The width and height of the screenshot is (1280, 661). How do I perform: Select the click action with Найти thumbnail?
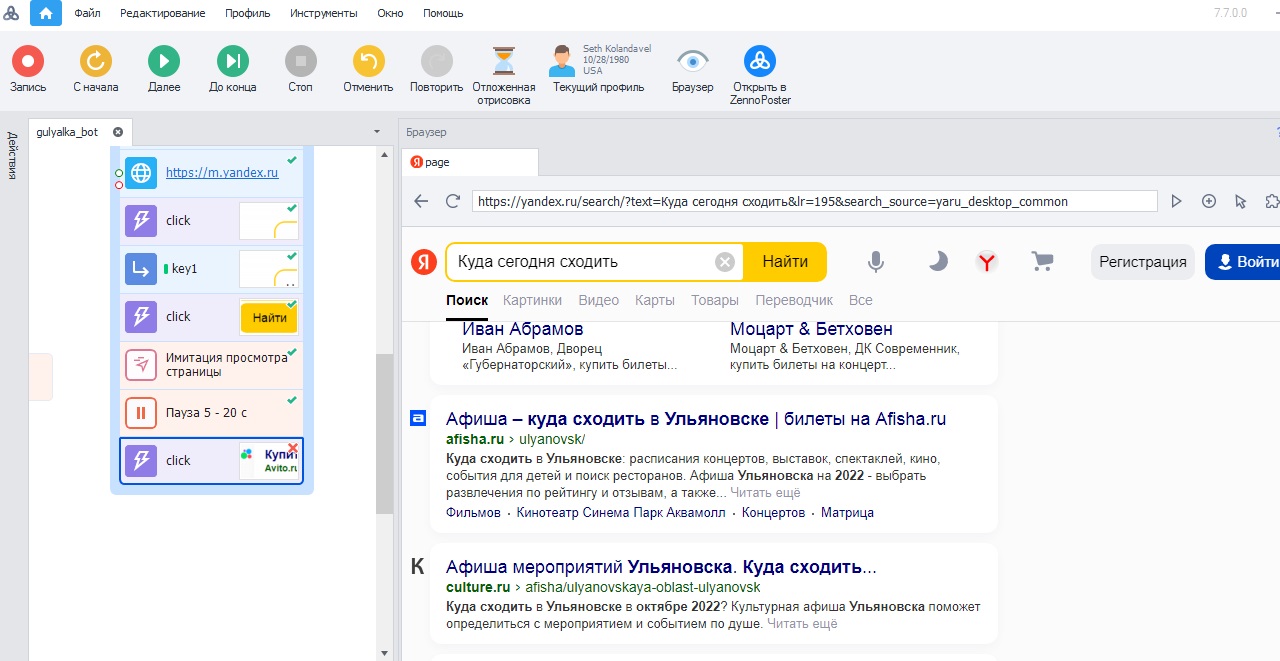pyautogui.click(x=211, y=317)
